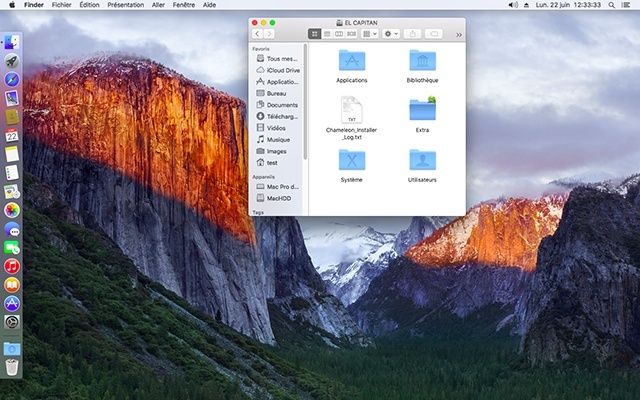Switch Finder to list view

click(327, 34)
